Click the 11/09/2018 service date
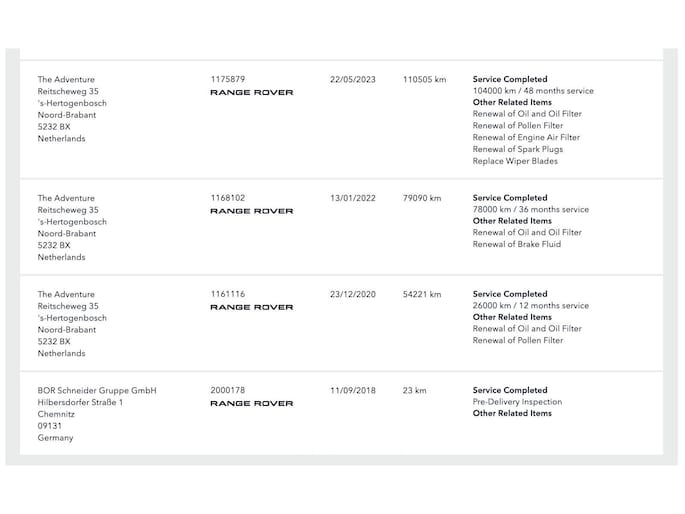Image resolution: width=685 pixels, height=514 pixels. [x=353, y=390]
